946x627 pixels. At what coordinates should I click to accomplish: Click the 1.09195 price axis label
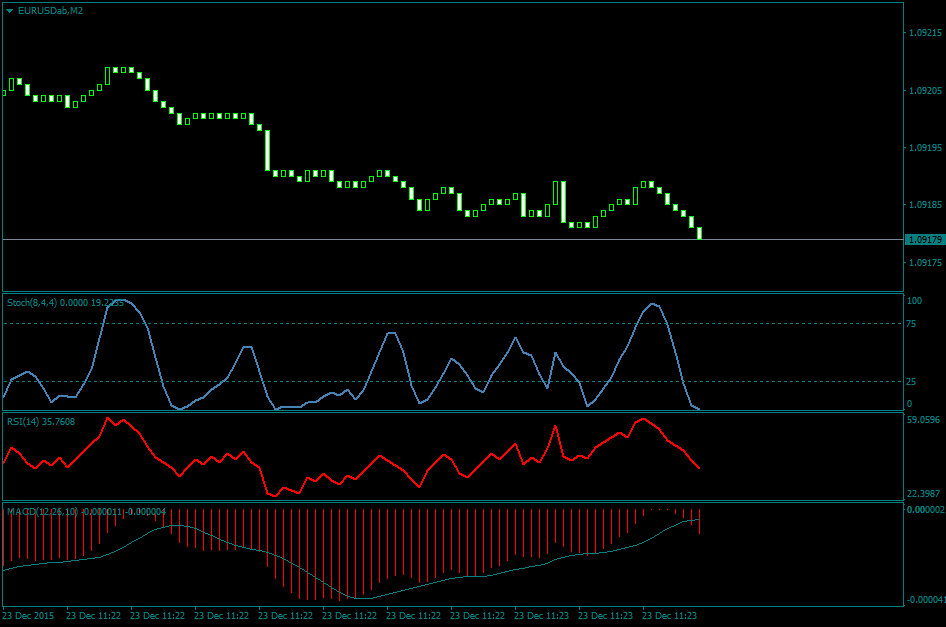click(925, 148)
